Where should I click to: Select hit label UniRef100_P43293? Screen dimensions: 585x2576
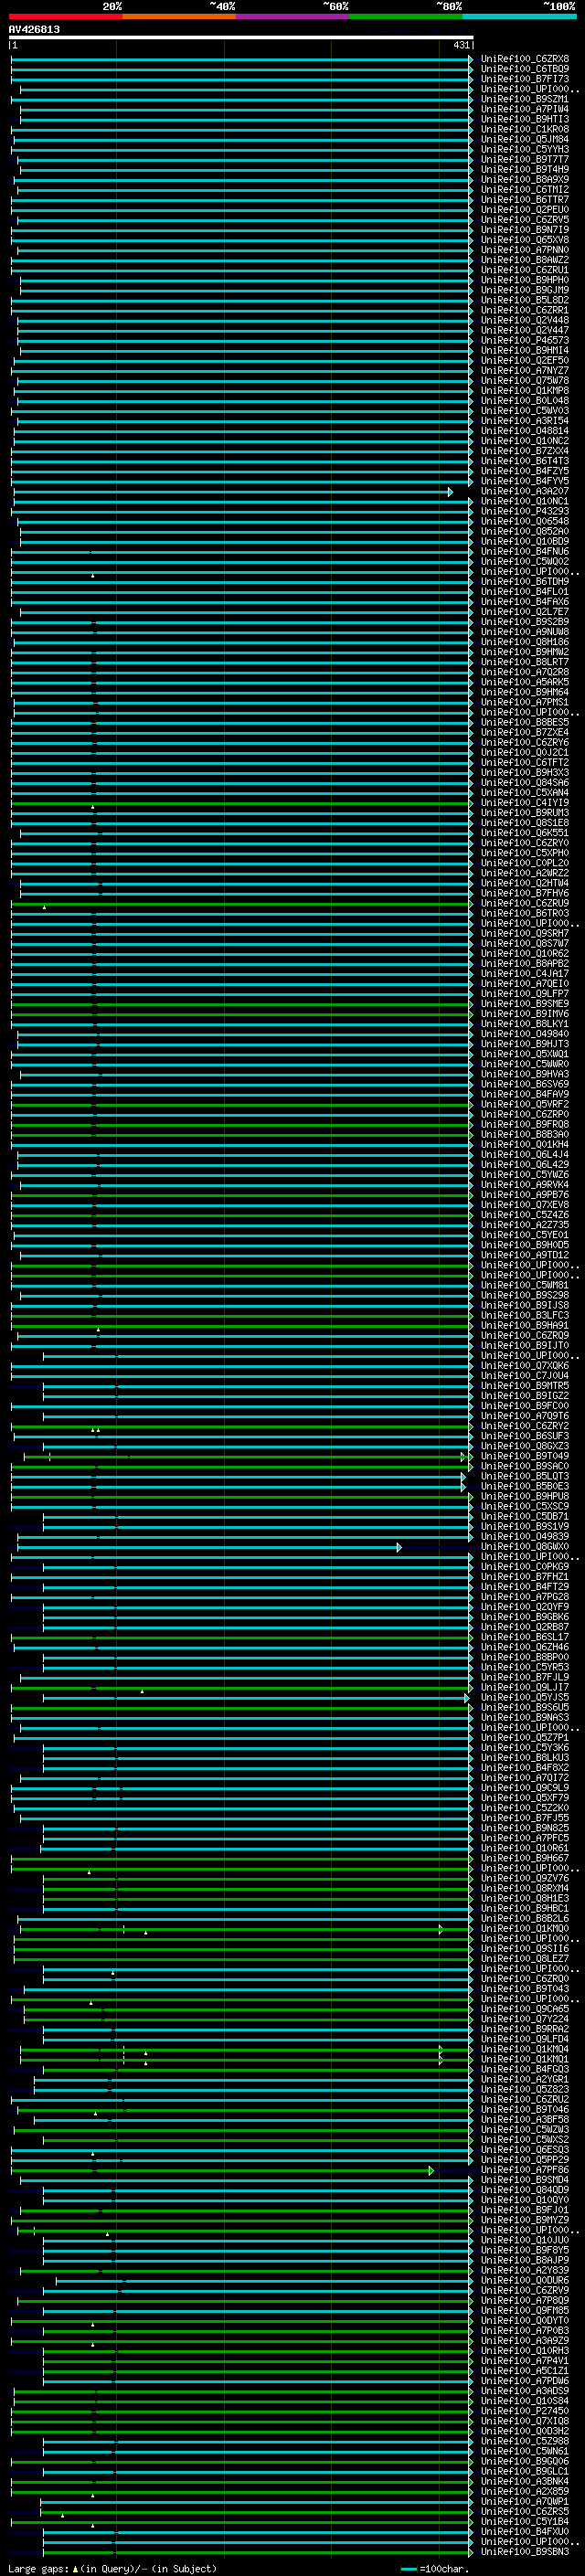525,511
